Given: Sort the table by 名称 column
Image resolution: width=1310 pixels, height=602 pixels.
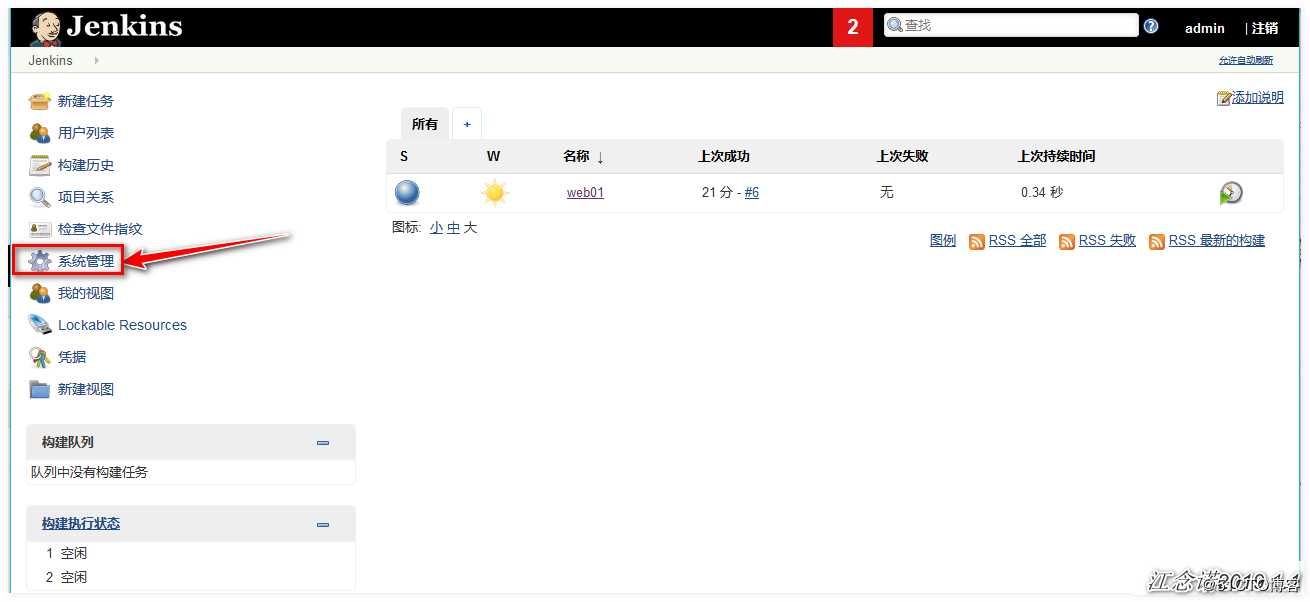Looking at the screenshot, I should [583, 157].
